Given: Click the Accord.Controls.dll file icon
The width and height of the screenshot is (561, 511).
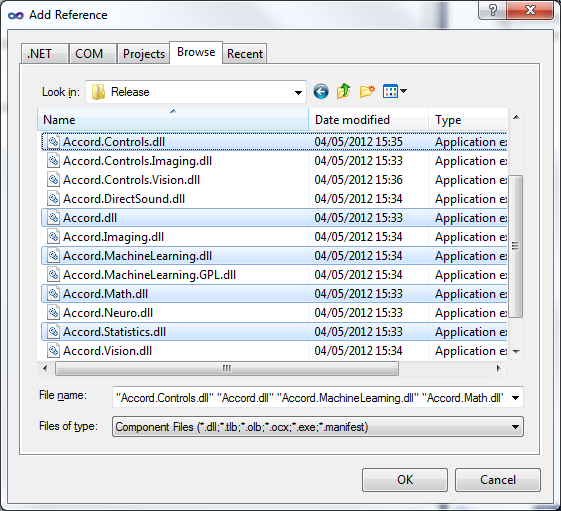Looking at the screenshot, I should (53, 142).
